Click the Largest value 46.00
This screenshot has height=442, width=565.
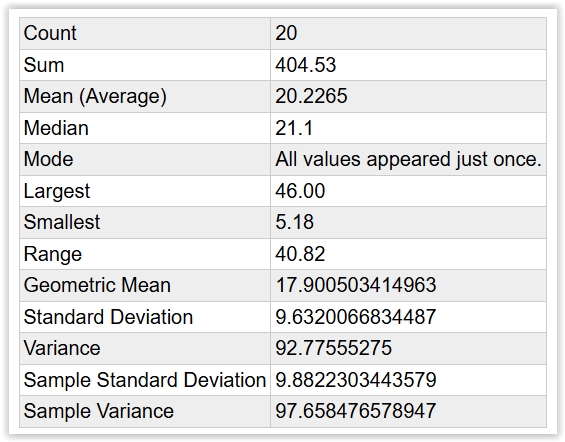pos(300,191)
